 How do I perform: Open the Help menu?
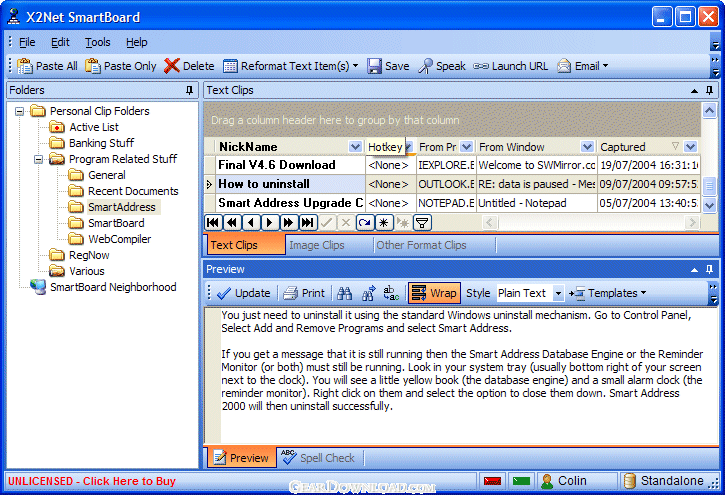[136, 42]
